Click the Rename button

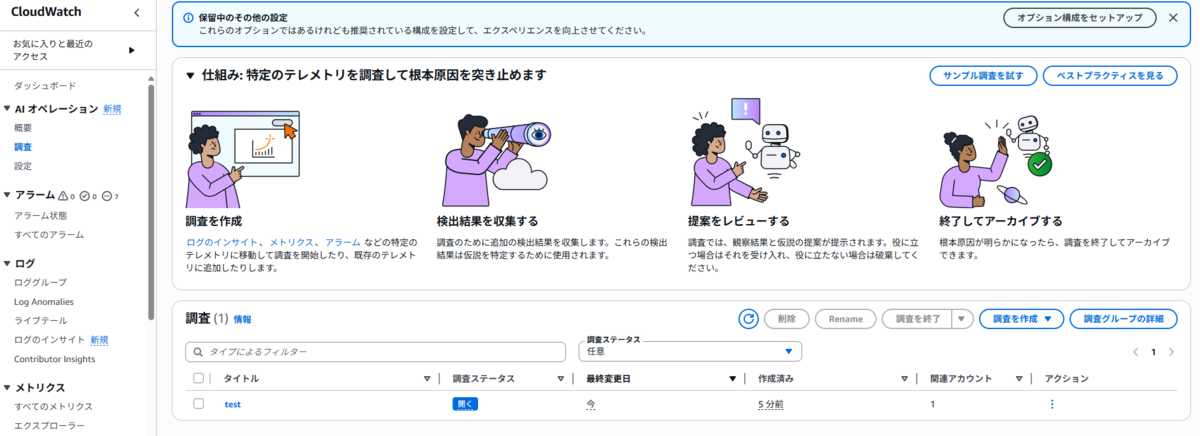[x=845, y=319]
